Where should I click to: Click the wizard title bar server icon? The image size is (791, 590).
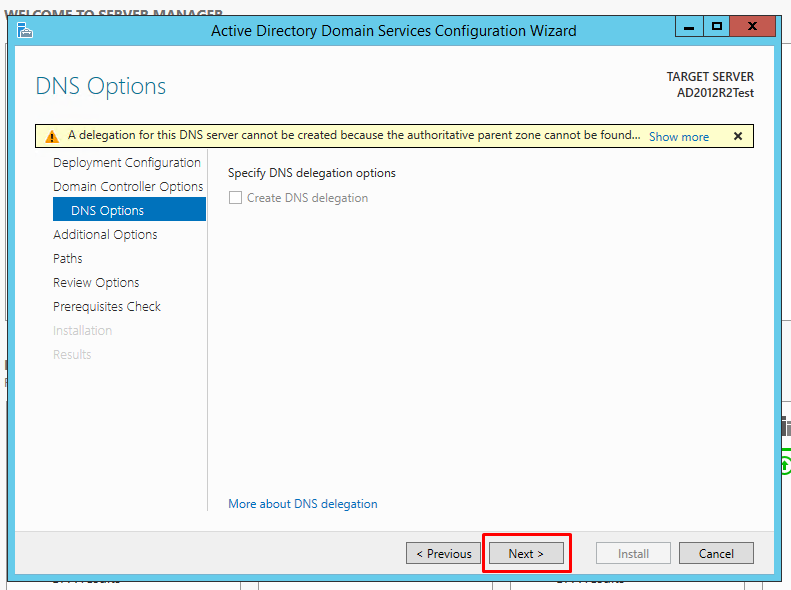24,30
